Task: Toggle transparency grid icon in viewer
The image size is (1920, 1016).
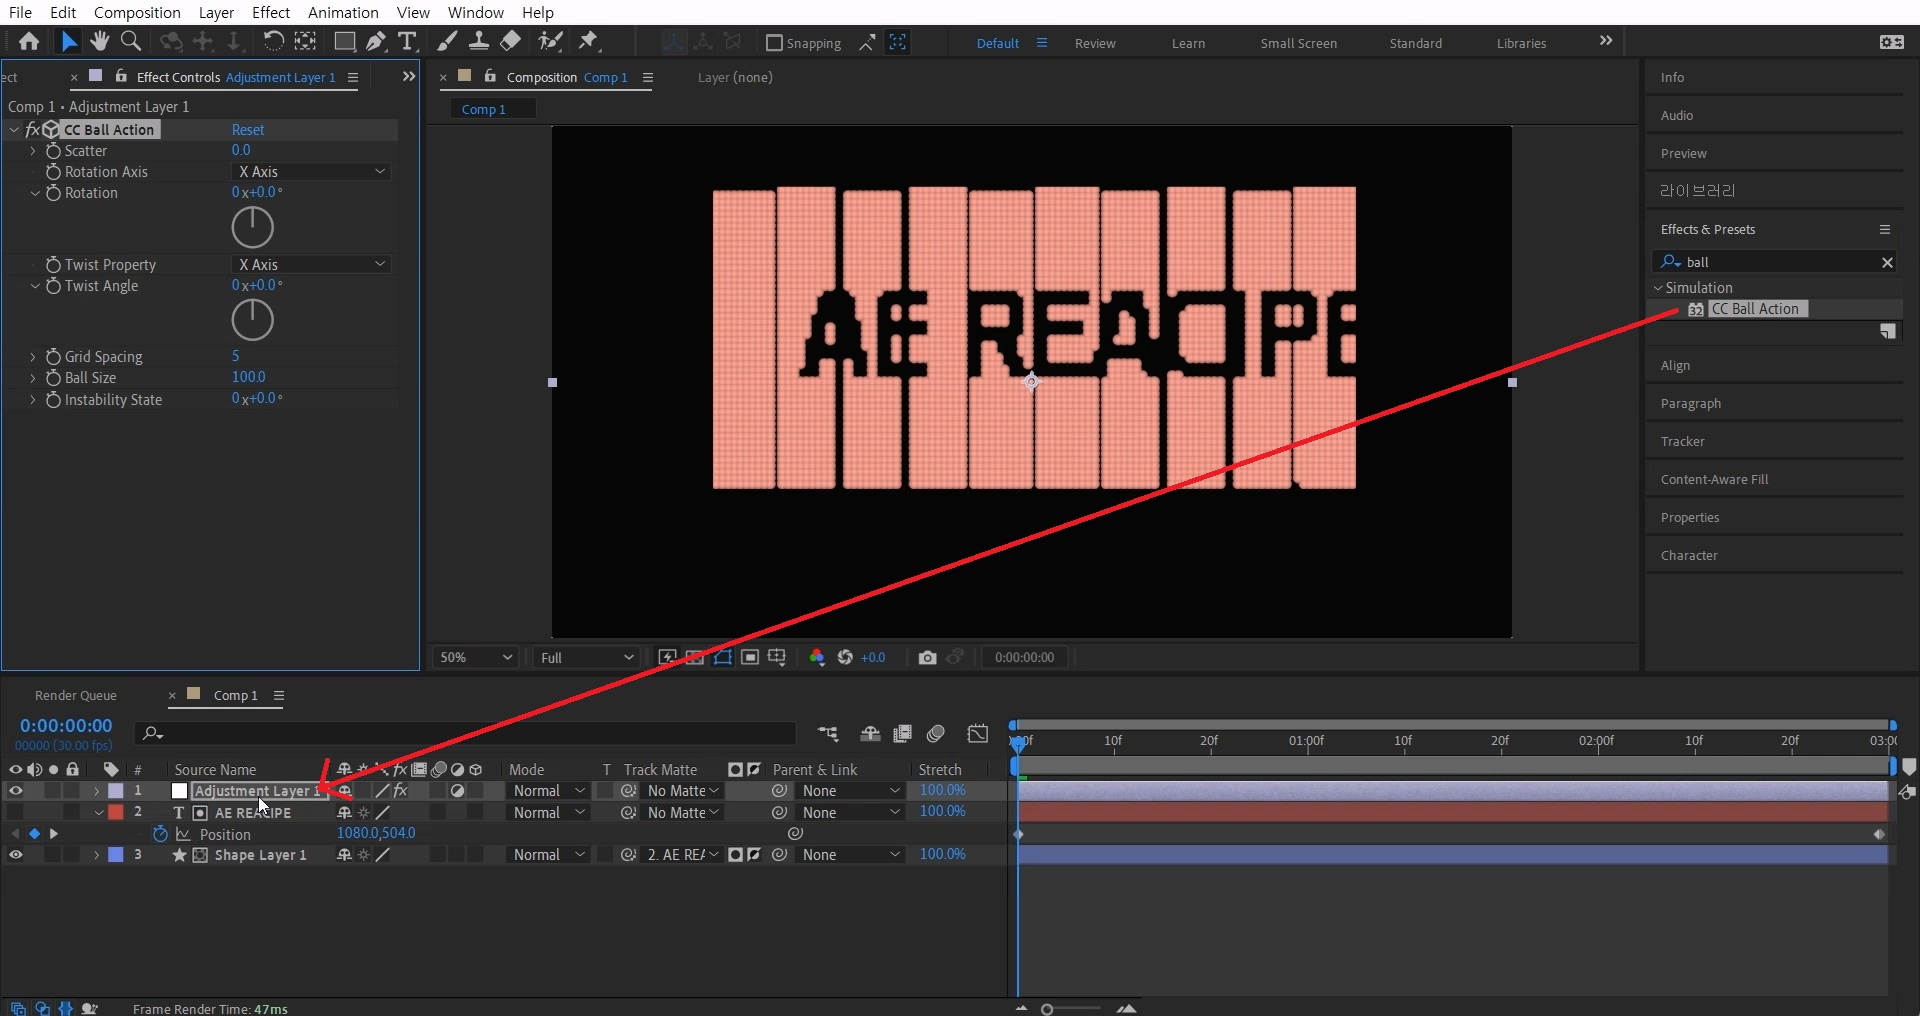Action: click(695, 657)
